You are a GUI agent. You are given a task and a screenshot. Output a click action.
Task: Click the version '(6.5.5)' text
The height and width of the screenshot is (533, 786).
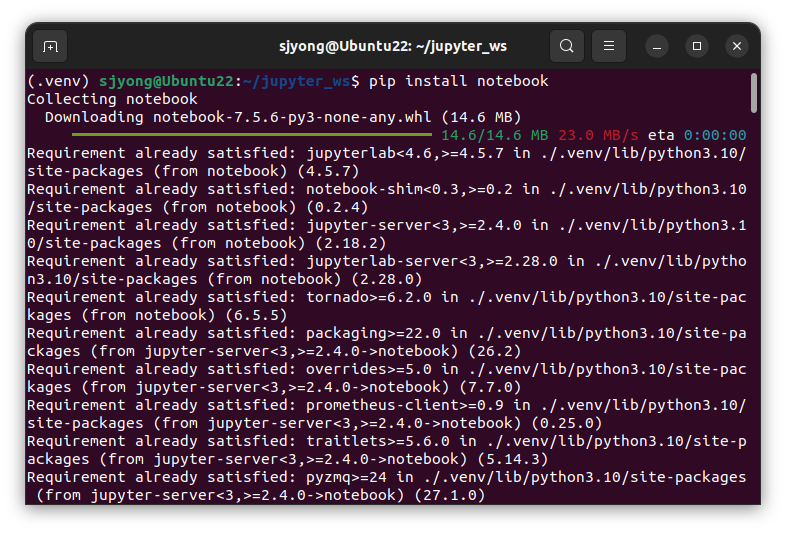[256, 316]
